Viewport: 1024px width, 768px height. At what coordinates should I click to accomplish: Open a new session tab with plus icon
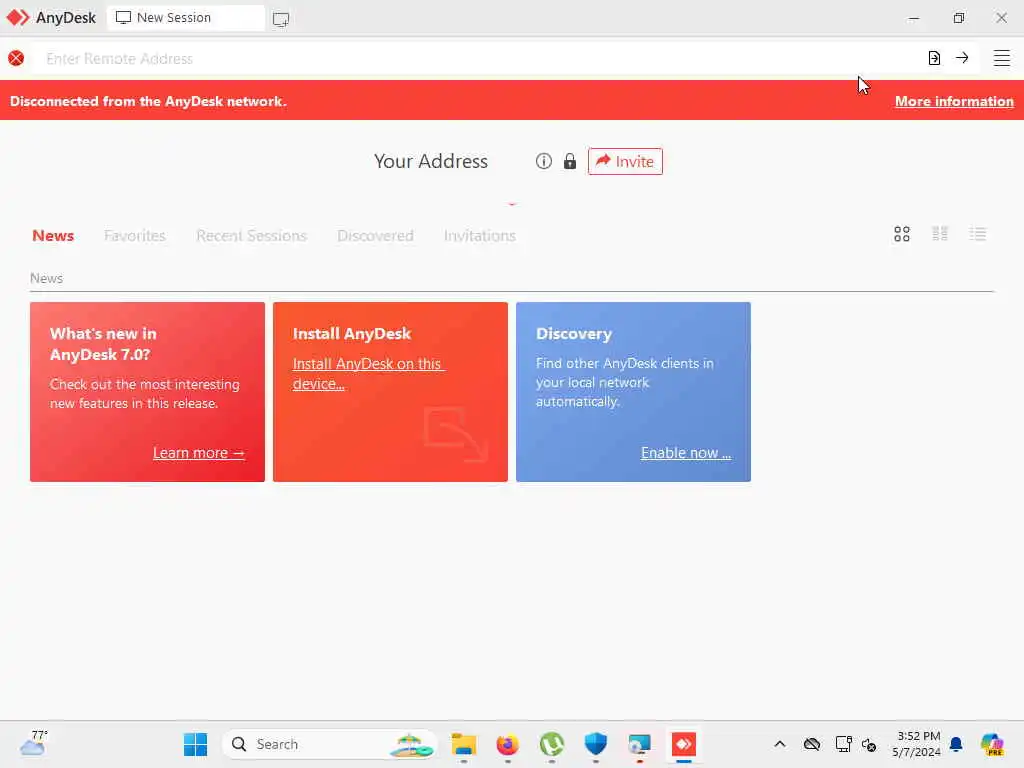coord(281,19)
